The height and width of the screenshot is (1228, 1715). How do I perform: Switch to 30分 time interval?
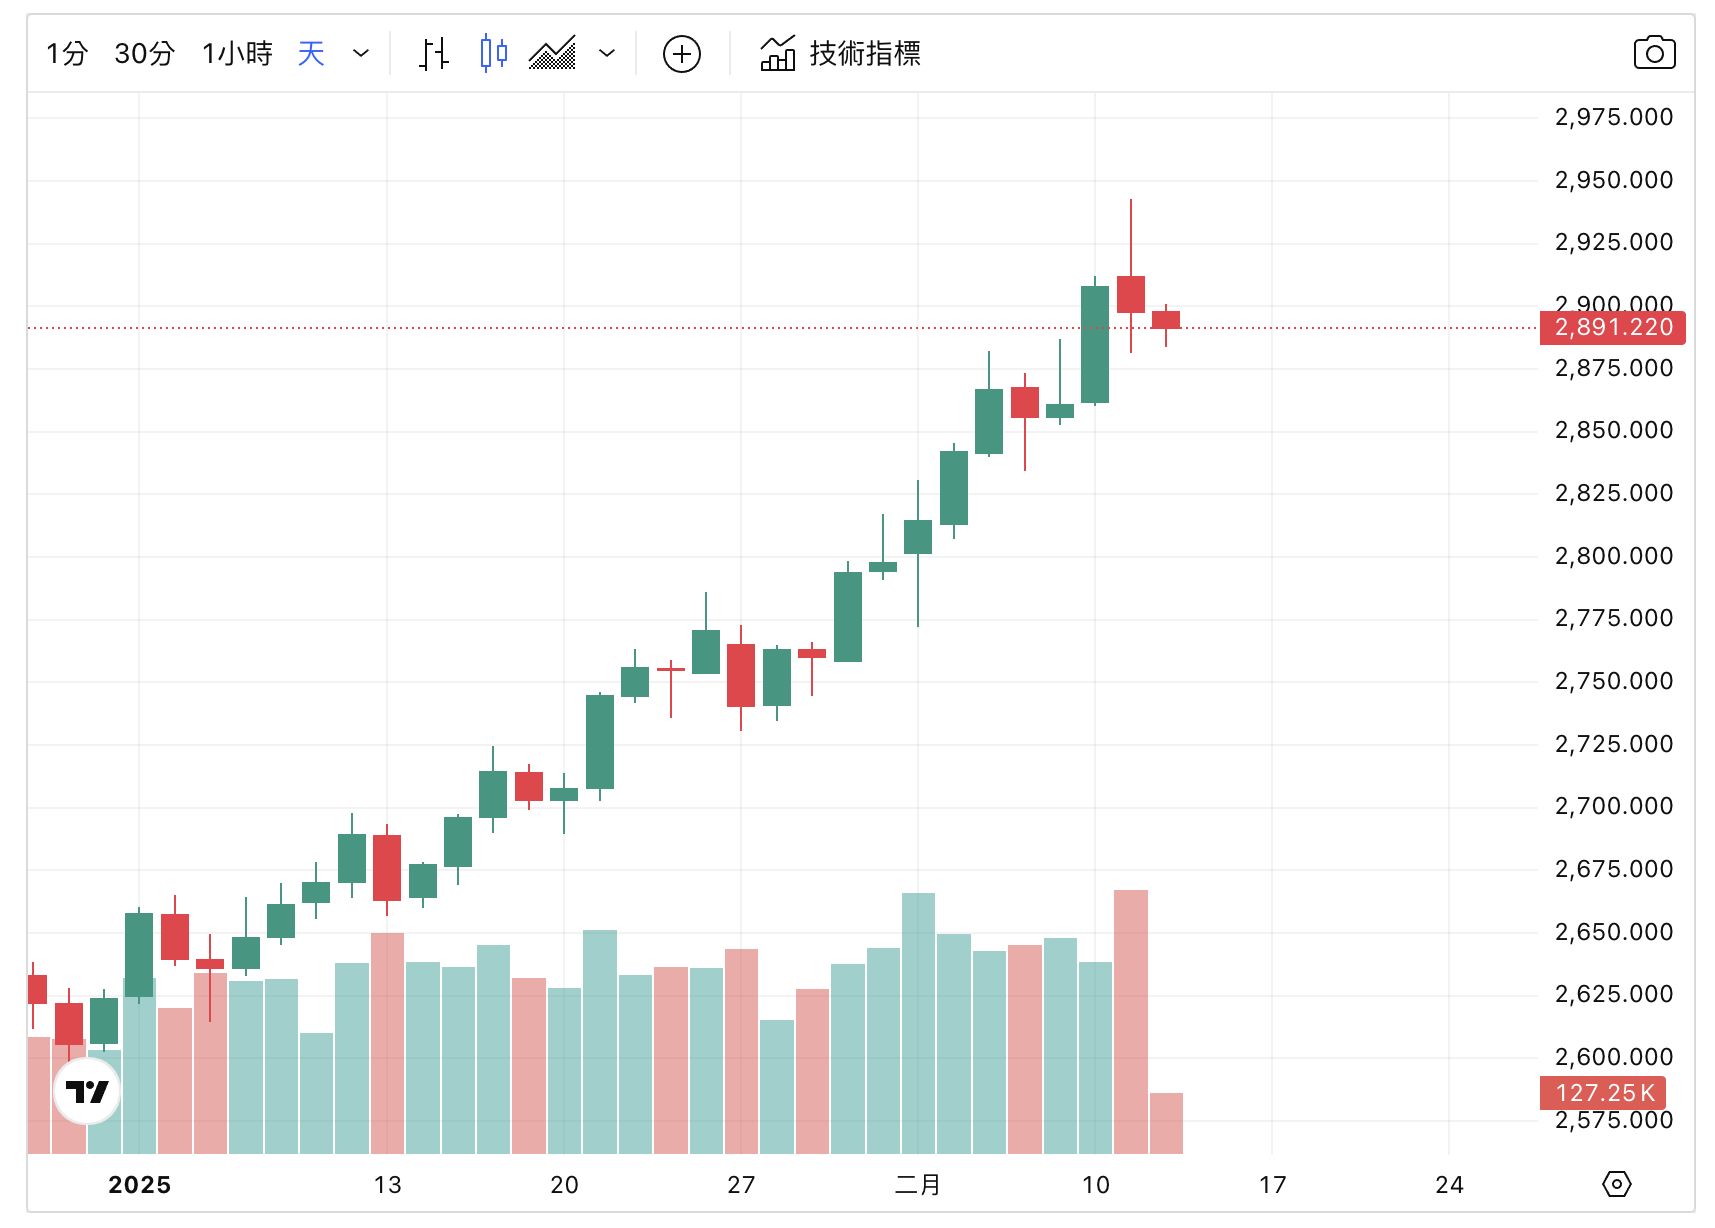pos(144,53)
